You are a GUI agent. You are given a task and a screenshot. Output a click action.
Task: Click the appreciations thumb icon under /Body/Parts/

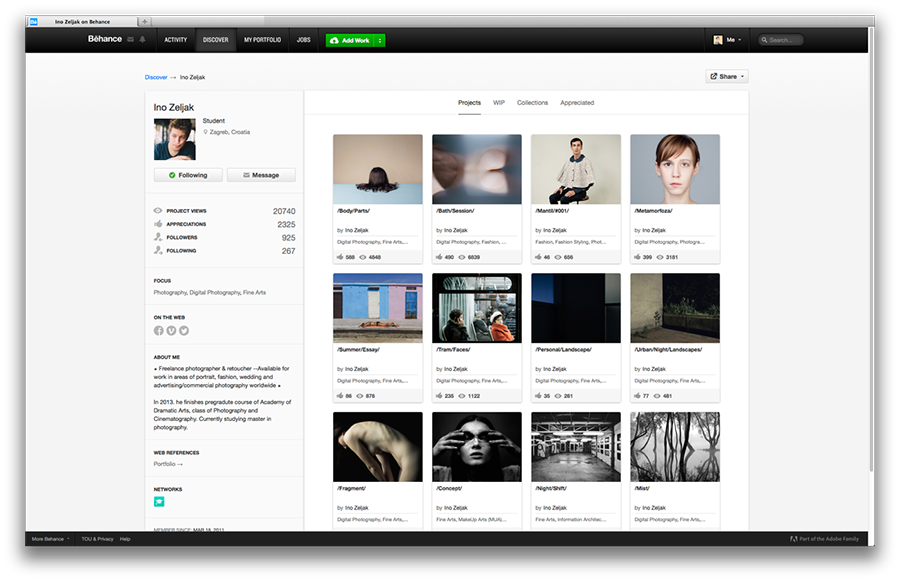coord(340,257)
